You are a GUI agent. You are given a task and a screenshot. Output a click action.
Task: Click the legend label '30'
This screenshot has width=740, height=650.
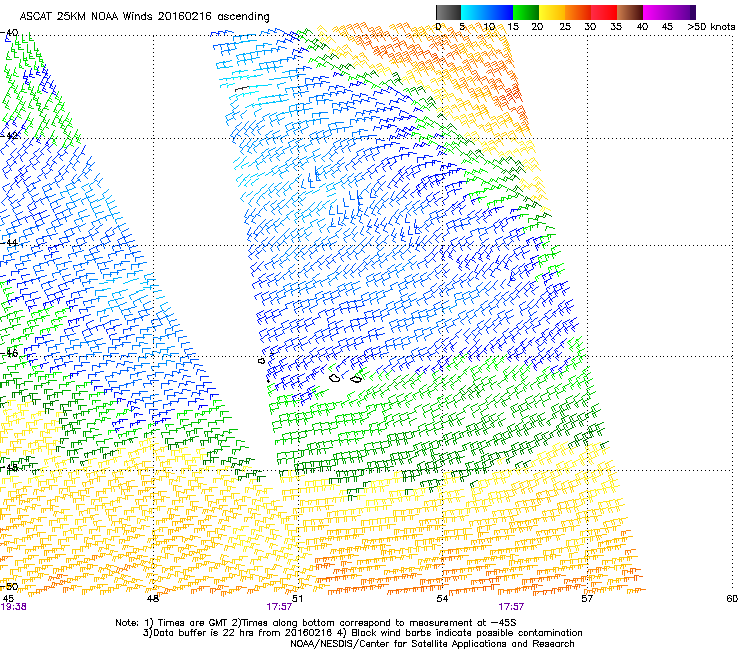pos(590,27)
